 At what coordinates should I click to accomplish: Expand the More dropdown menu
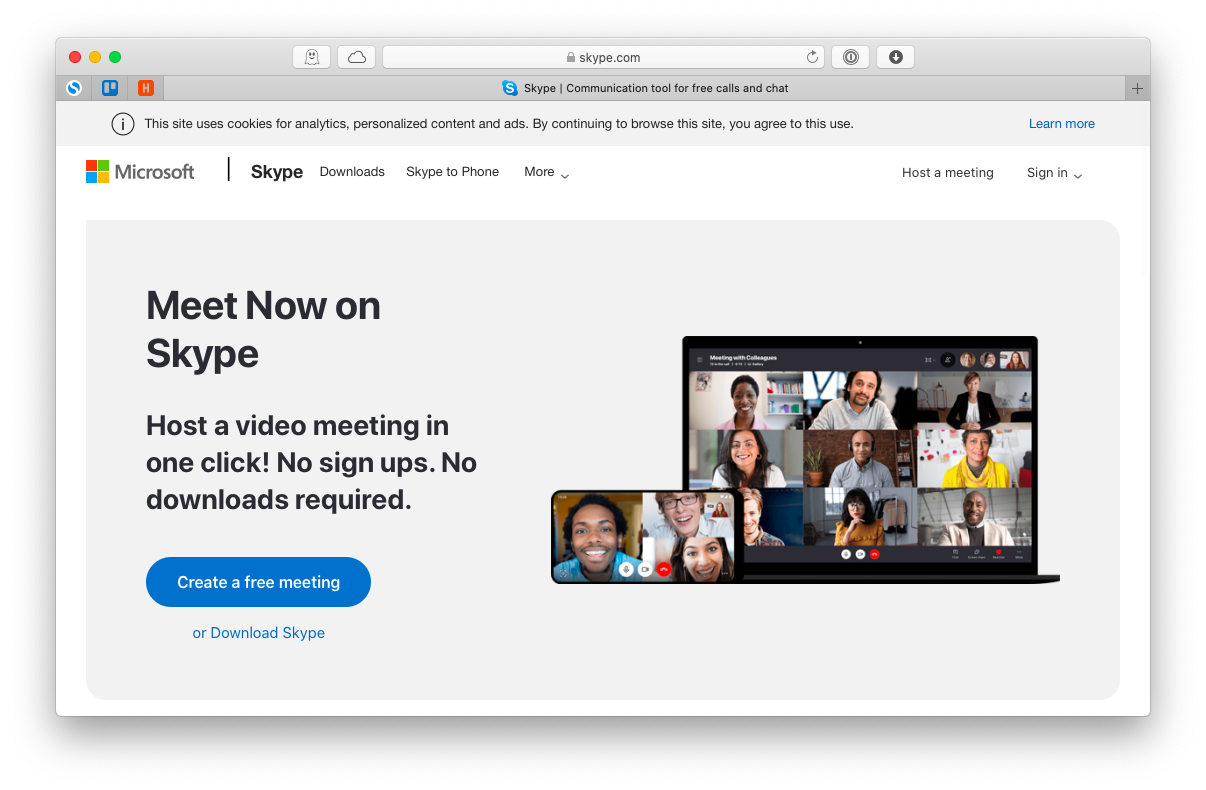click(x=546, y=172)
